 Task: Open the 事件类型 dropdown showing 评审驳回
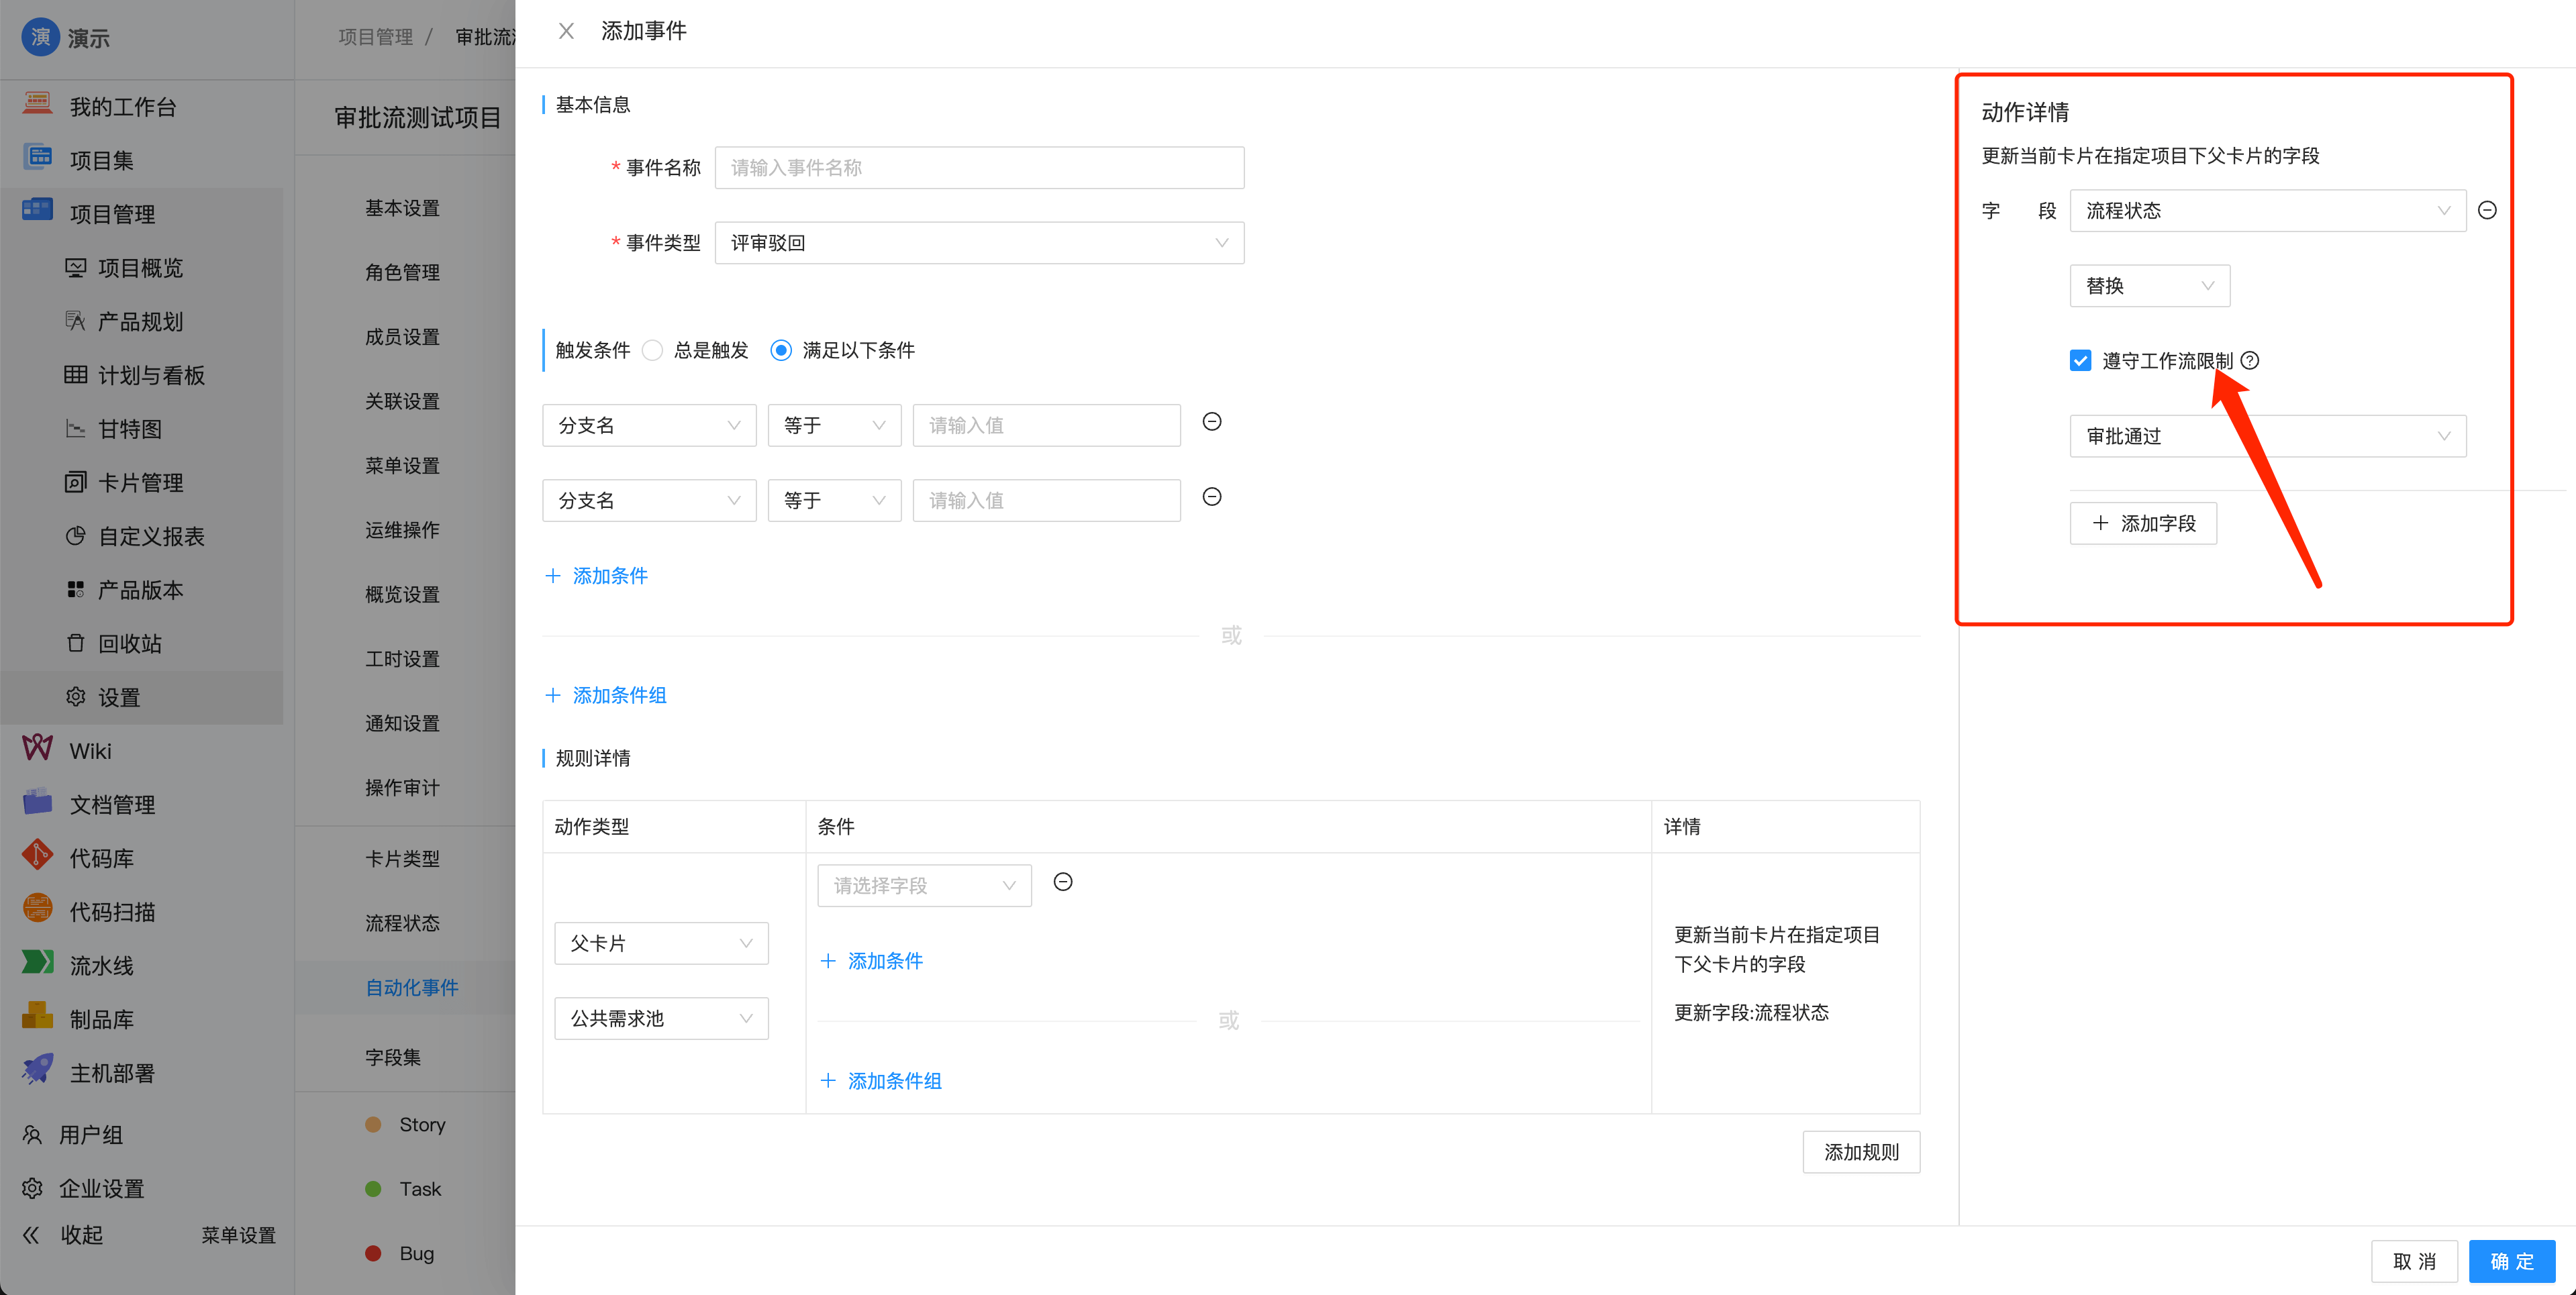[x=979, y=242]
